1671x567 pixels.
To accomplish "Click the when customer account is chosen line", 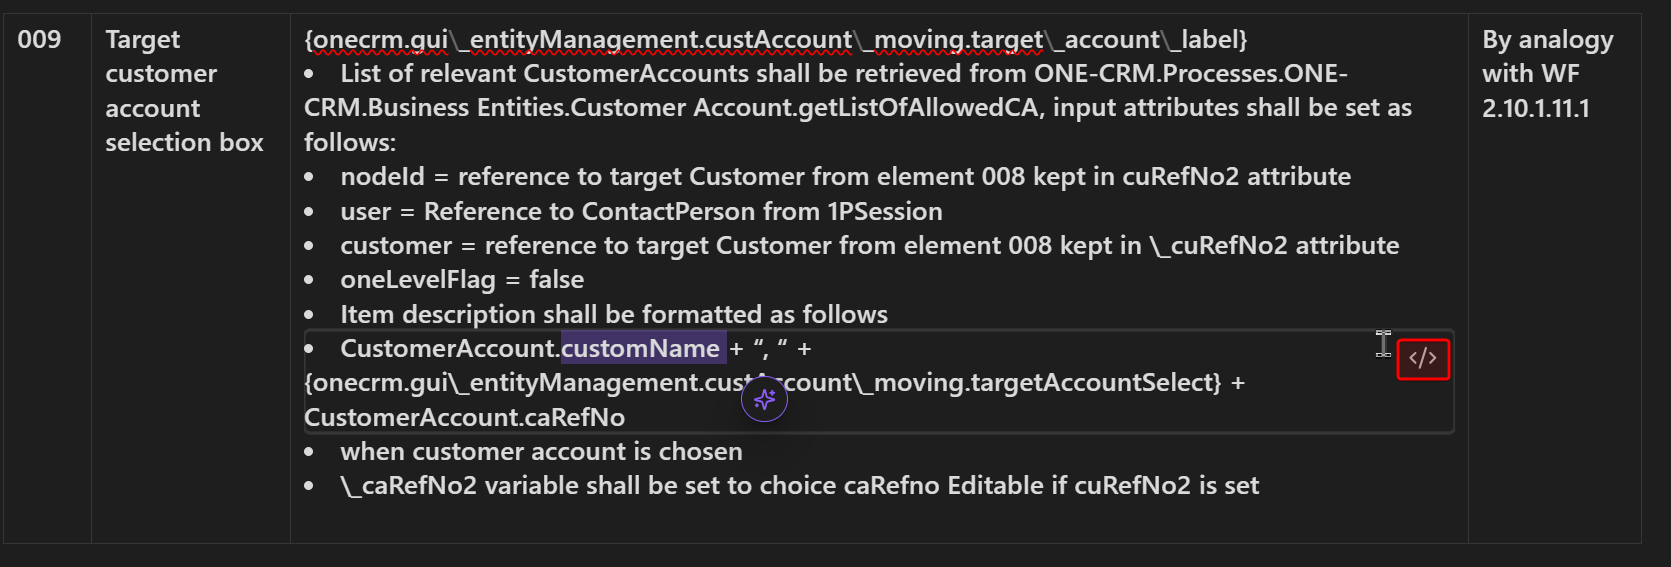I will click(x=541, y=451).
